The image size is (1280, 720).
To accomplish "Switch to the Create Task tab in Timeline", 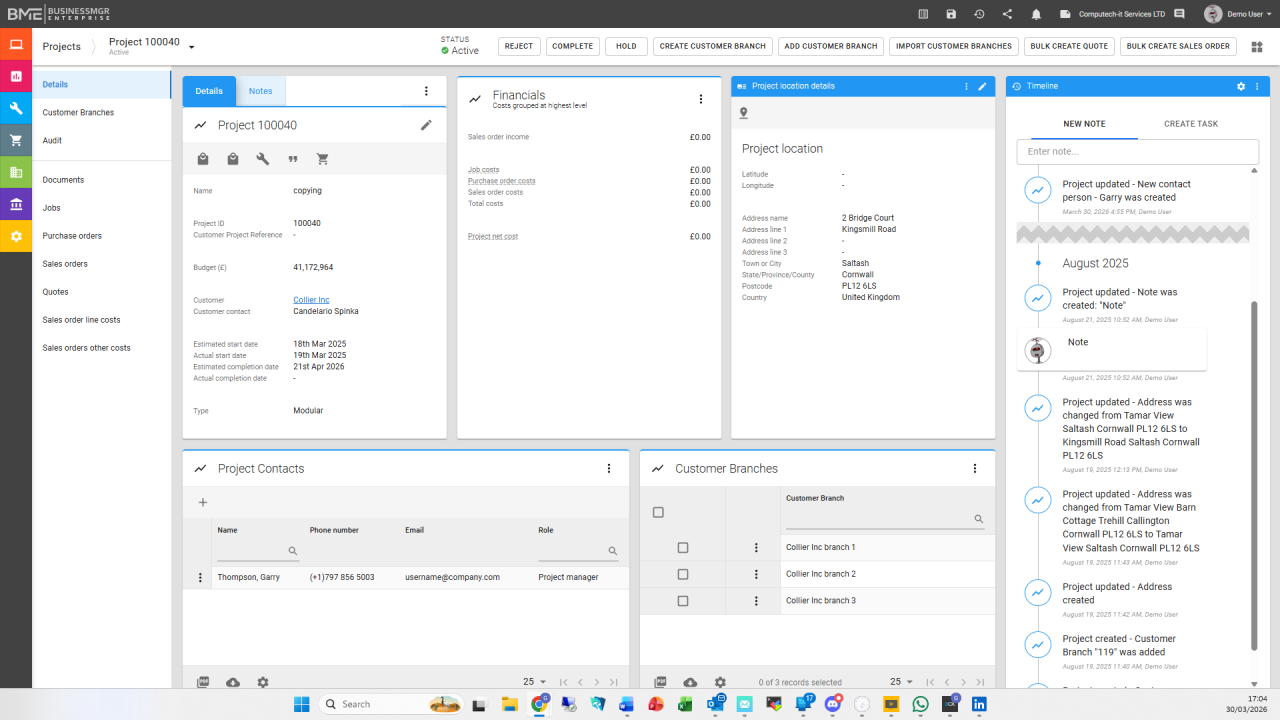I will 1190,124.
